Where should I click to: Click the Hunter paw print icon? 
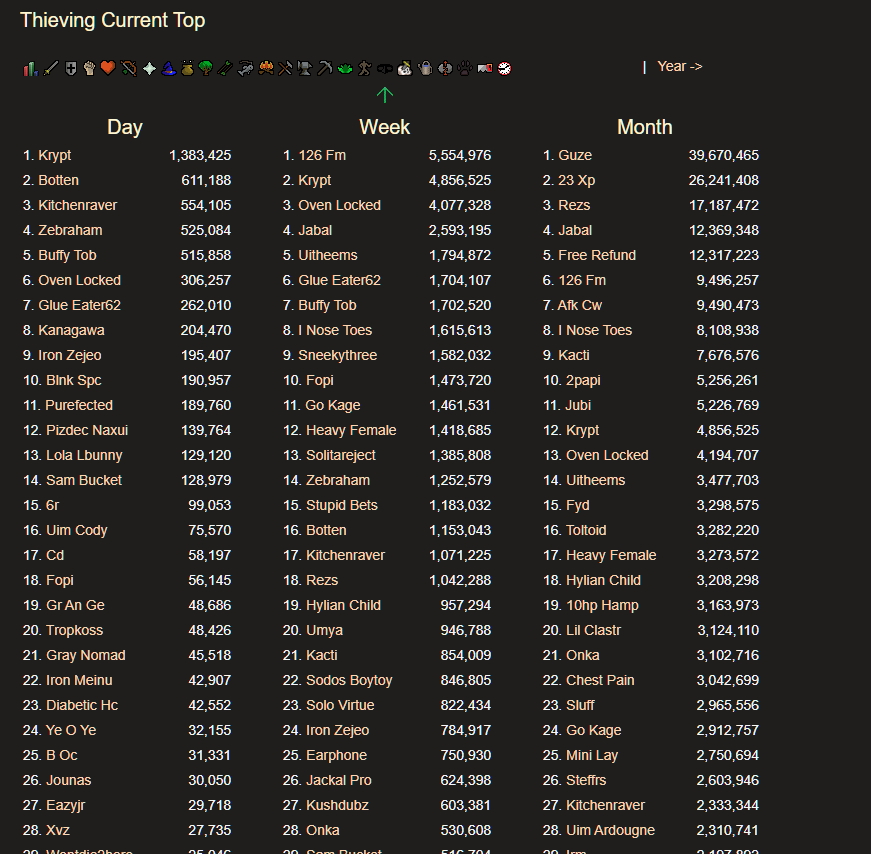[x=465, y=67]
